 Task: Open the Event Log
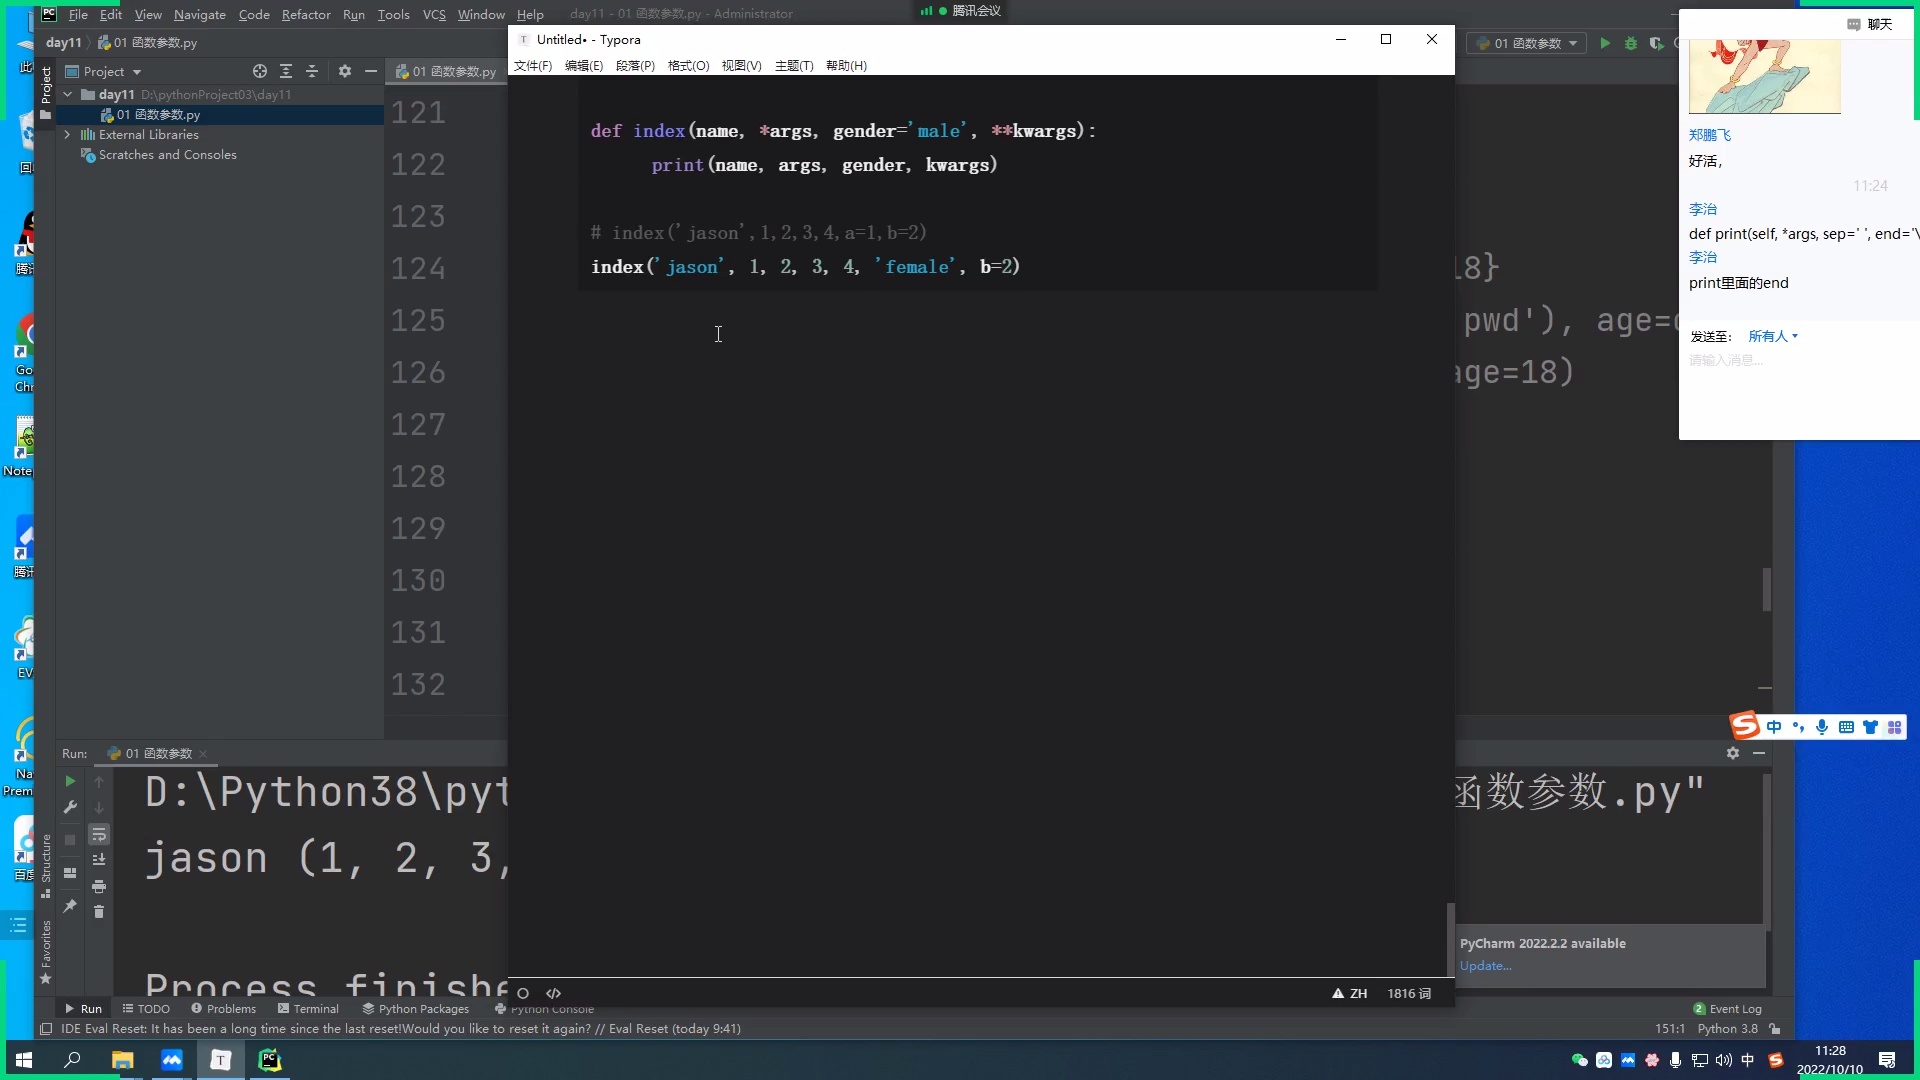(x=1736, y=1009)
